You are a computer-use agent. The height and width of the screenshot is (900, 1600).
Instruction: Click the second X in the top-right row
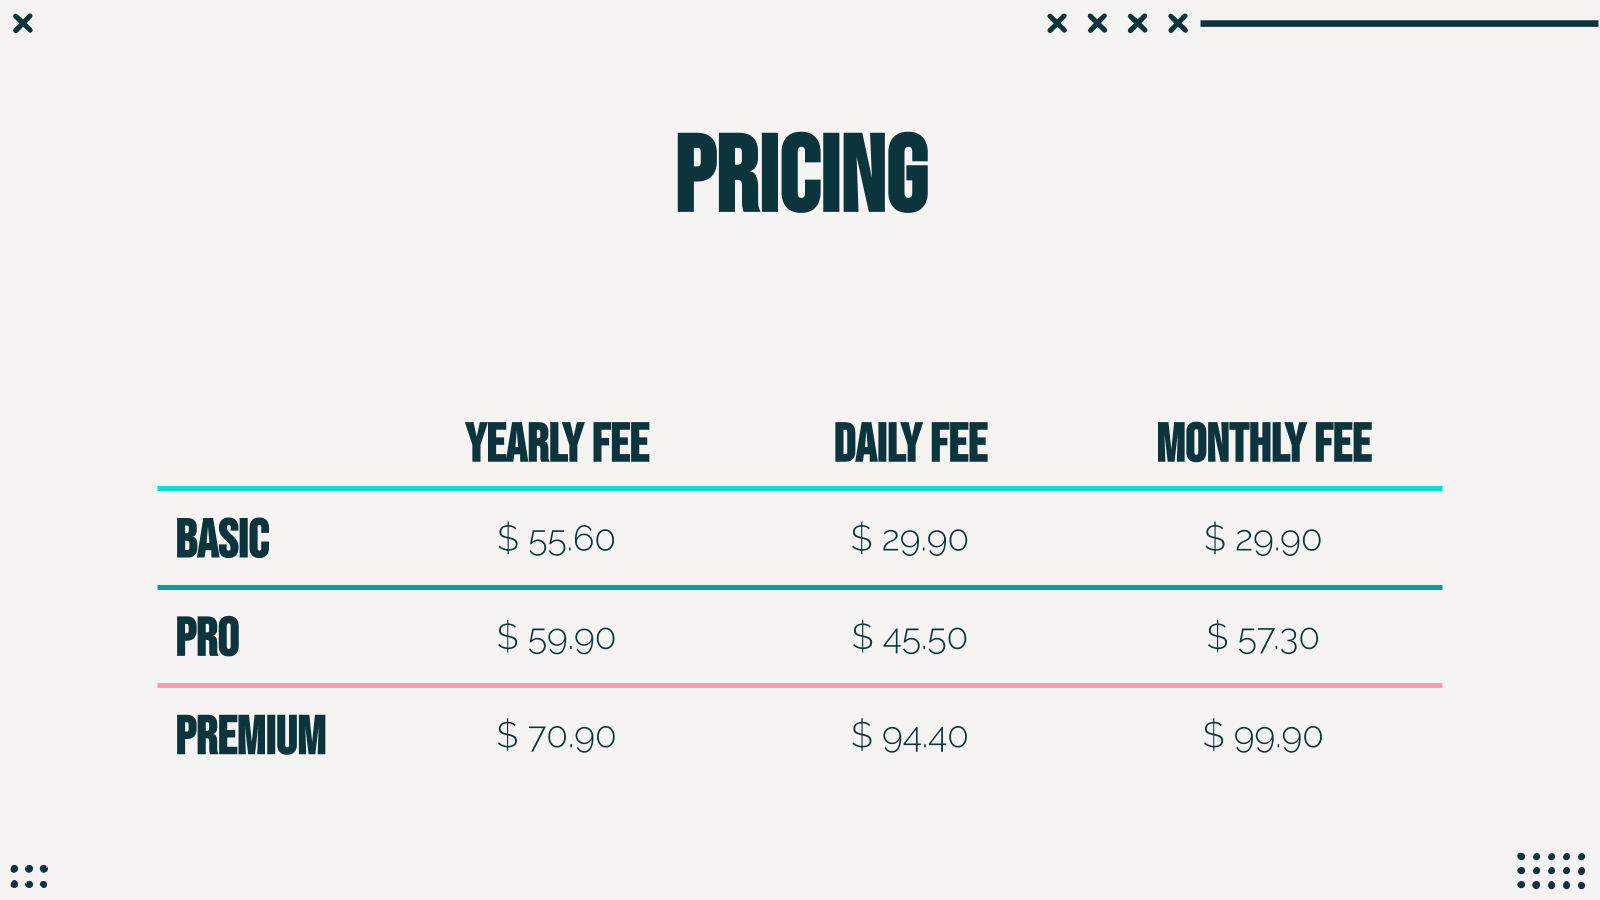1097,23
